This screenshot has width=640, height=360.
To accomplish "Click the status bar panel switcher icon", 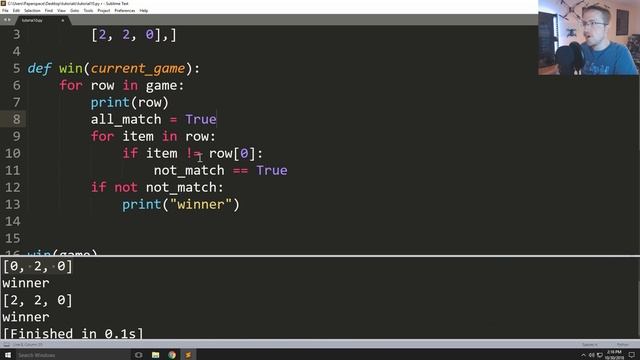I will [x=6, y=345].
